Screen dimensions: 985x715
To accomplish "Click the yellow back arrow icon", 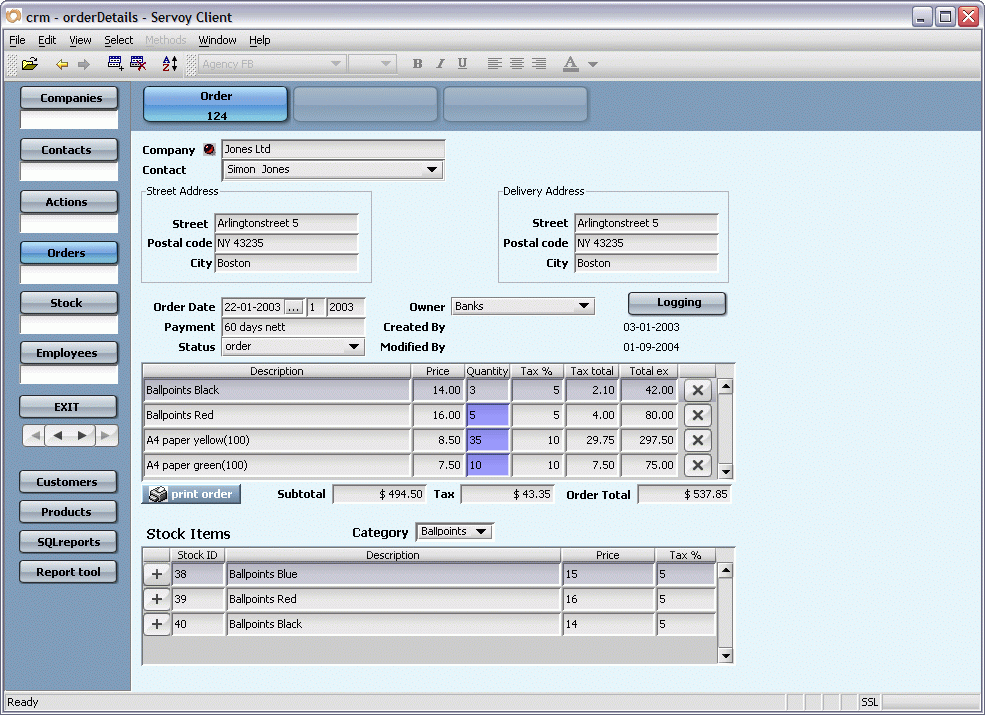I will 62,64.
